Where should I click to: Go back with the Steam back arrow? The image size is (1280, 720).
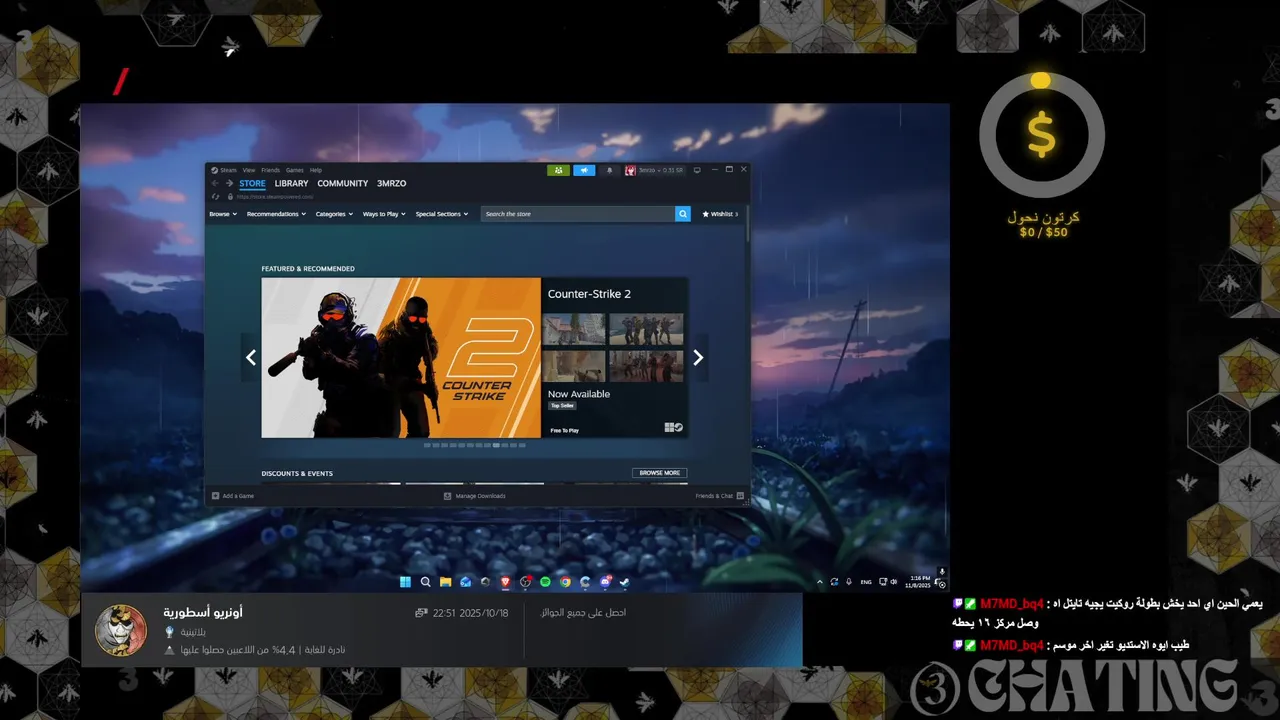(215, 183)
